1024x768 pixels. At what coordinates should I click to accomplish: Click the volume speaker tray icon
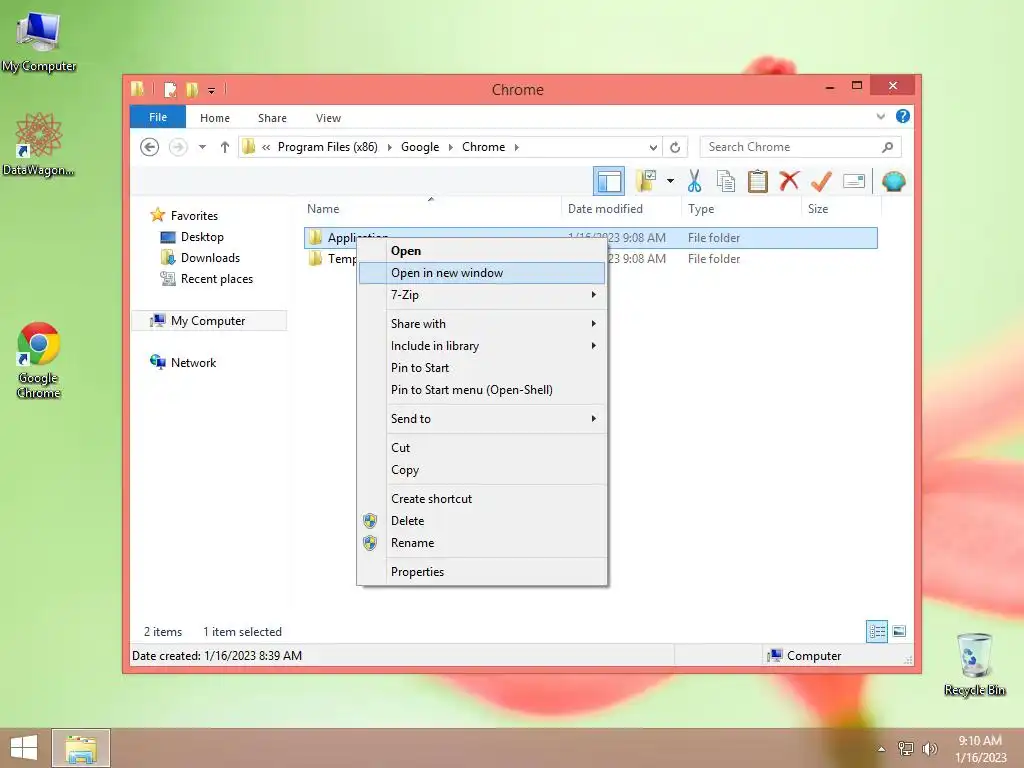[x=930, y=749]
